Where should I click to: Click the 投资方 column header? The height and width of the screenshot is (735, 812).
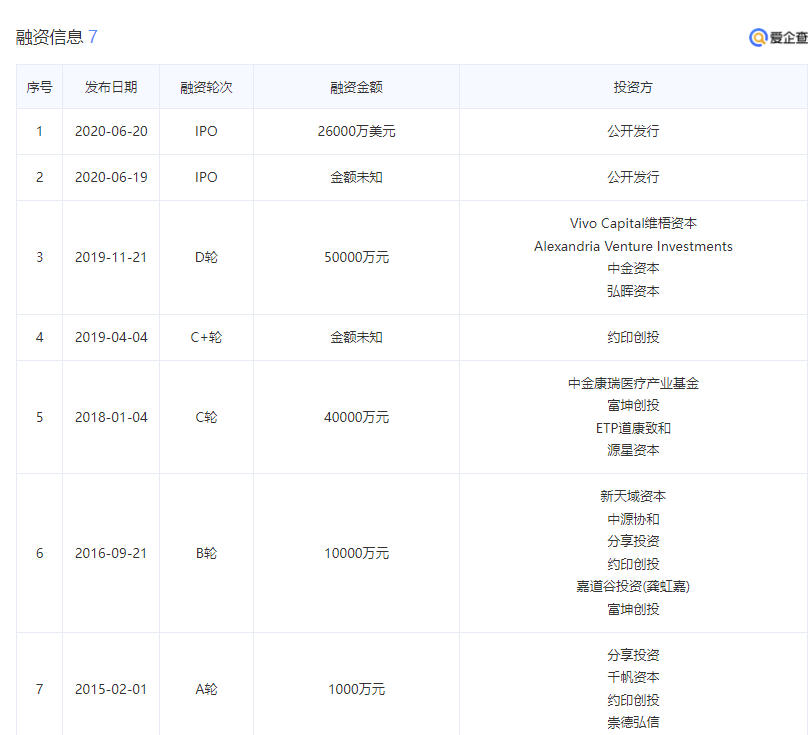coord(633,87)
